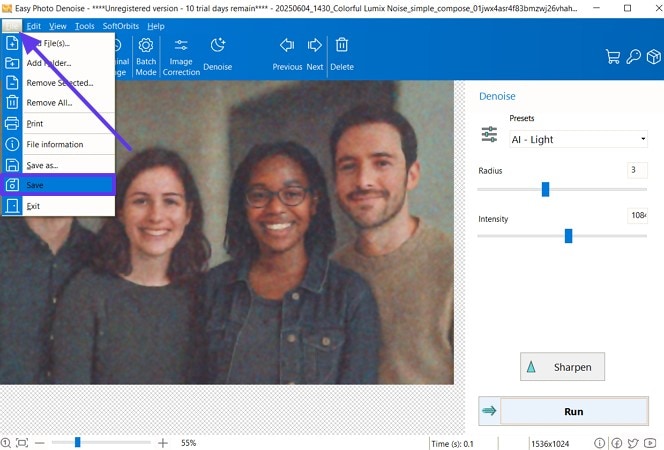Click the Radius value field
The image size is (664, 450).
637,170
